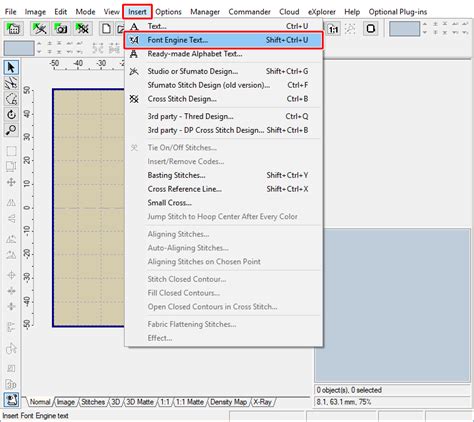
Task: Open the Optional Plug-ins menu
Action: pyautogui.click(x=398, y=12)
